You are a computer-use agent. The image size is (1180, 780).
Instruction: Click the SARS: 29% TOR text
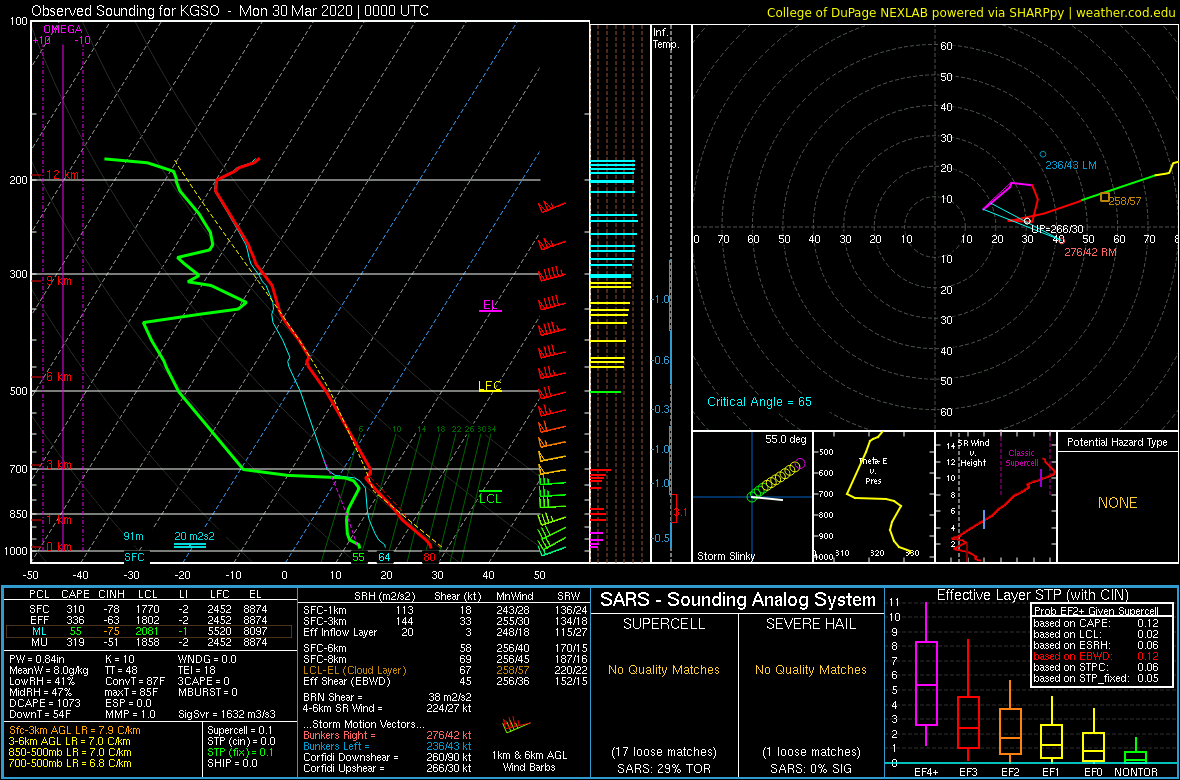click(664, 767)
